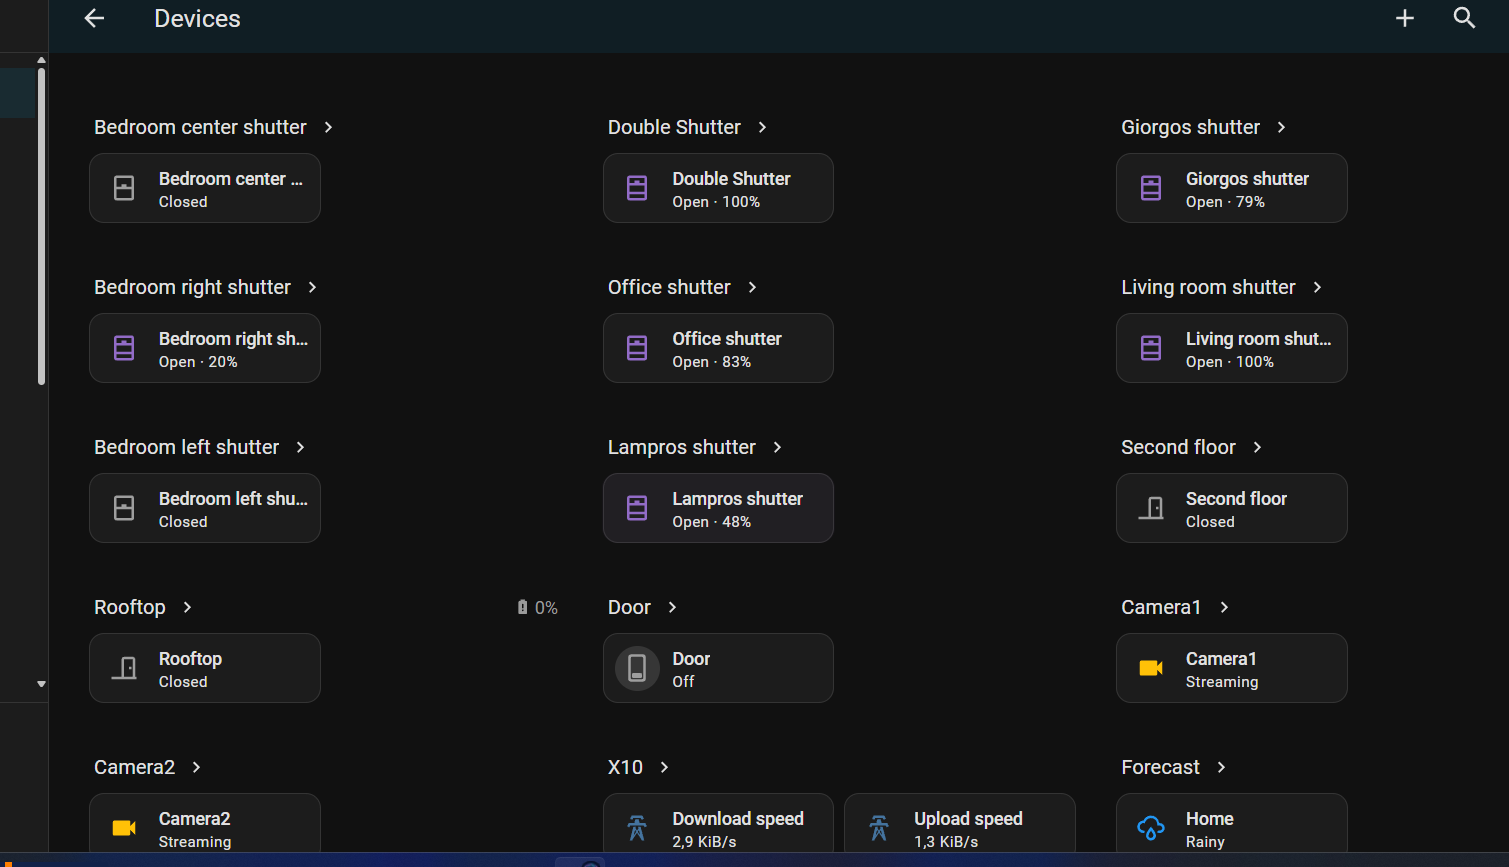
Task: Click the plus icon to add device
Action: pyautogui.click(x=1404, y=19)
